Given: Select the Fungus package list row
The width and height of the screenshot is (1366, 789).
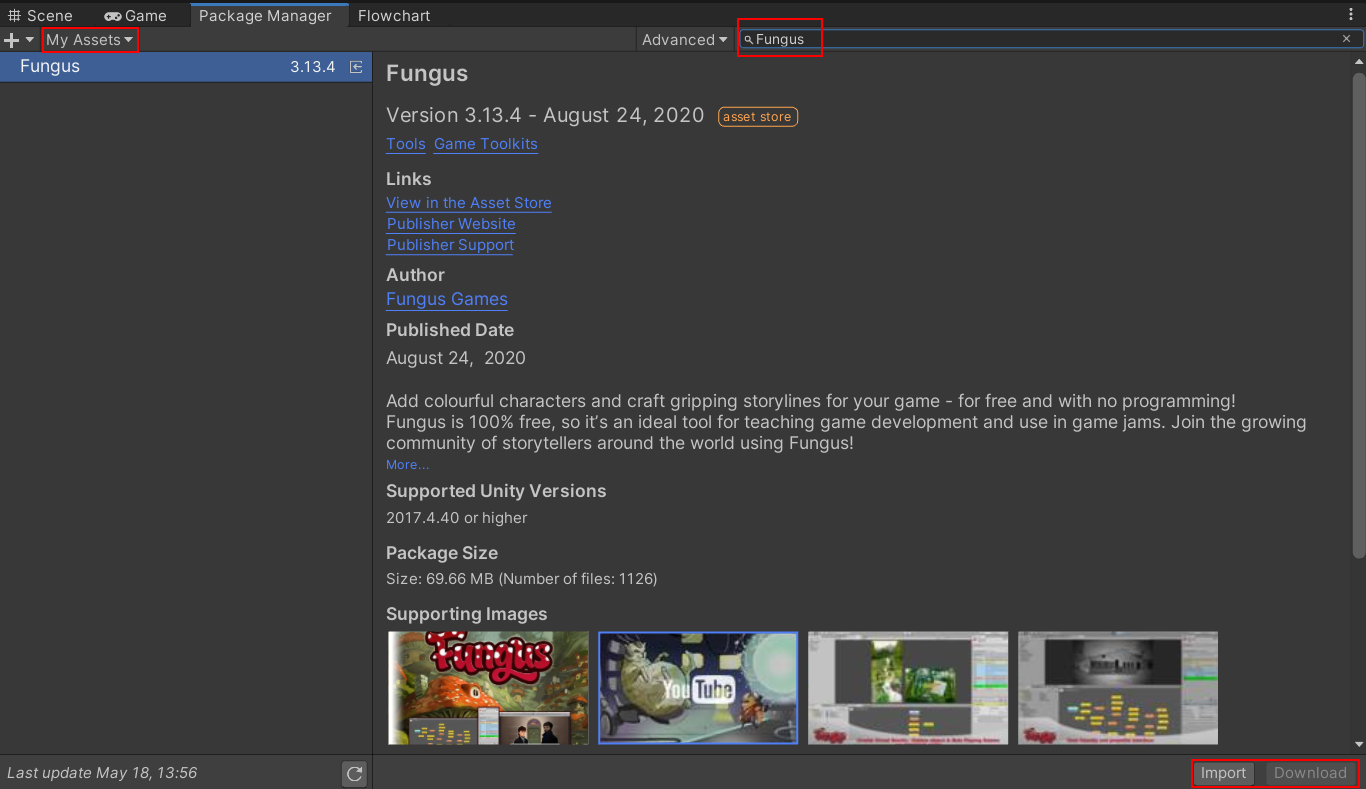Looking at the screenshot, I should pyautogui.click(x=186, y=67).
